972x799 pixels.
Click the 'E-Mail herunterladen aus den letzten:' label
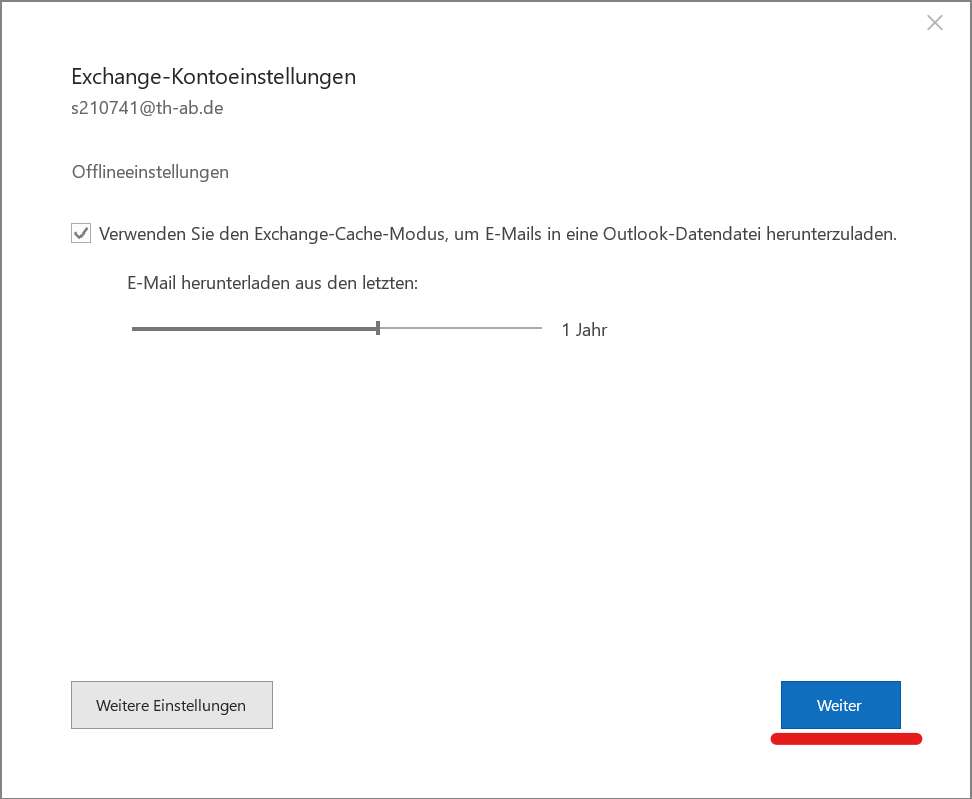point(273,283)
